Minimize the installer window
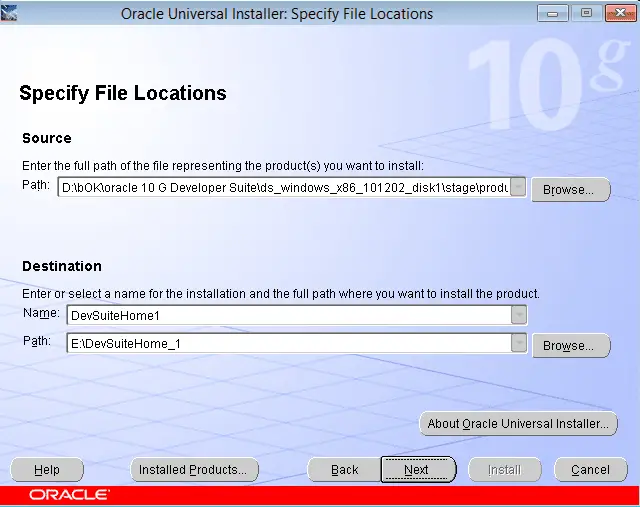 click(x=553, y=13)
